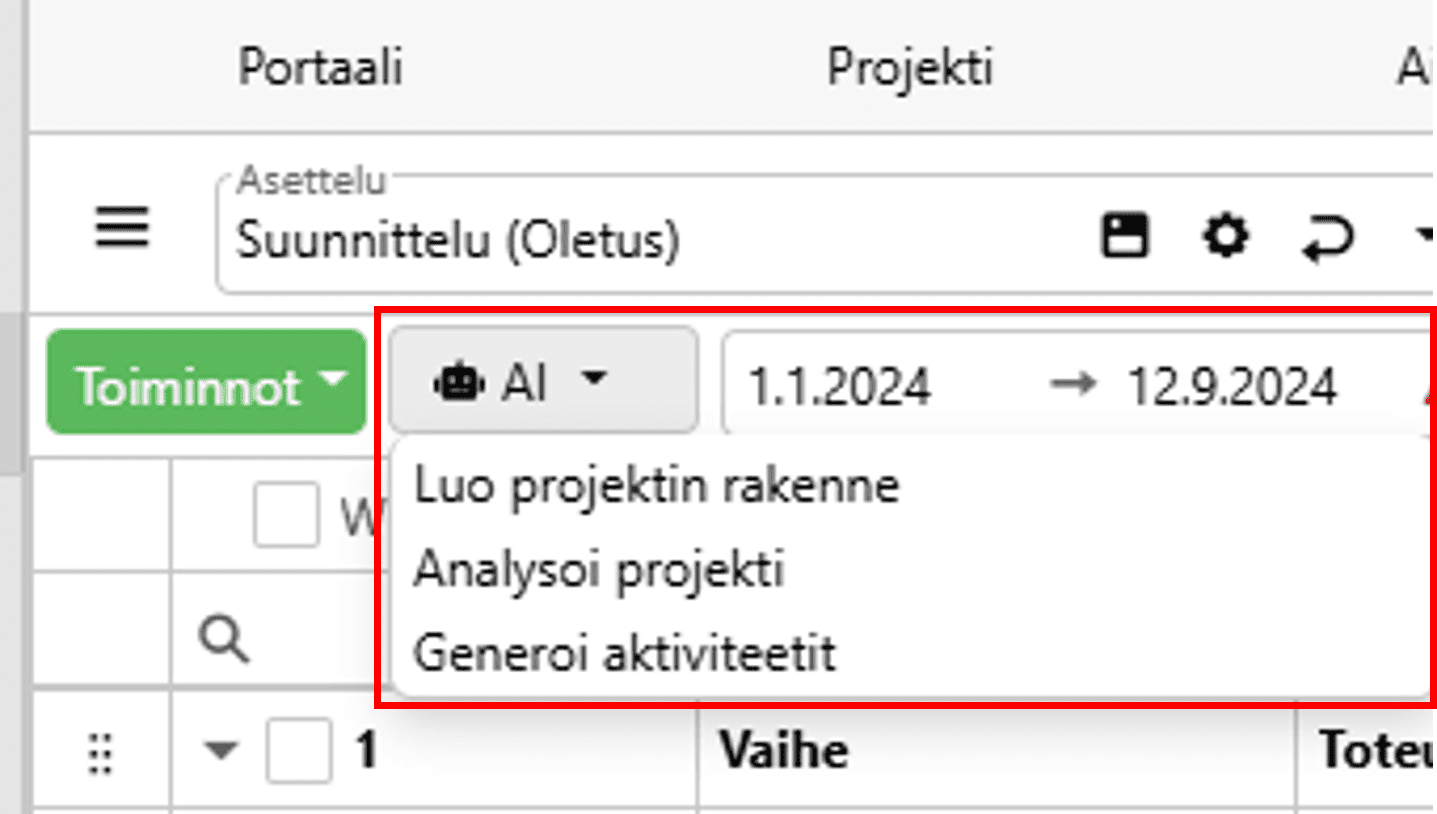
Task: Click the reset layout arrow icon
Action: pos(1328,239)
